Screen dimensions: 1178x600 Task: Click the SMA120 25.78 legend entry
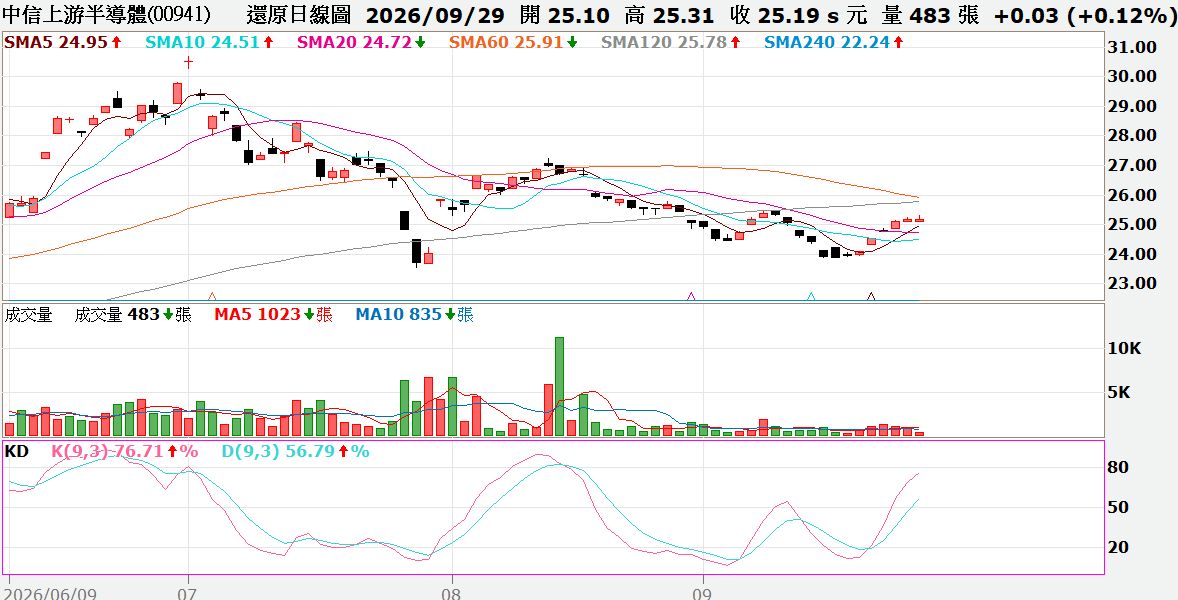point(670,43)
